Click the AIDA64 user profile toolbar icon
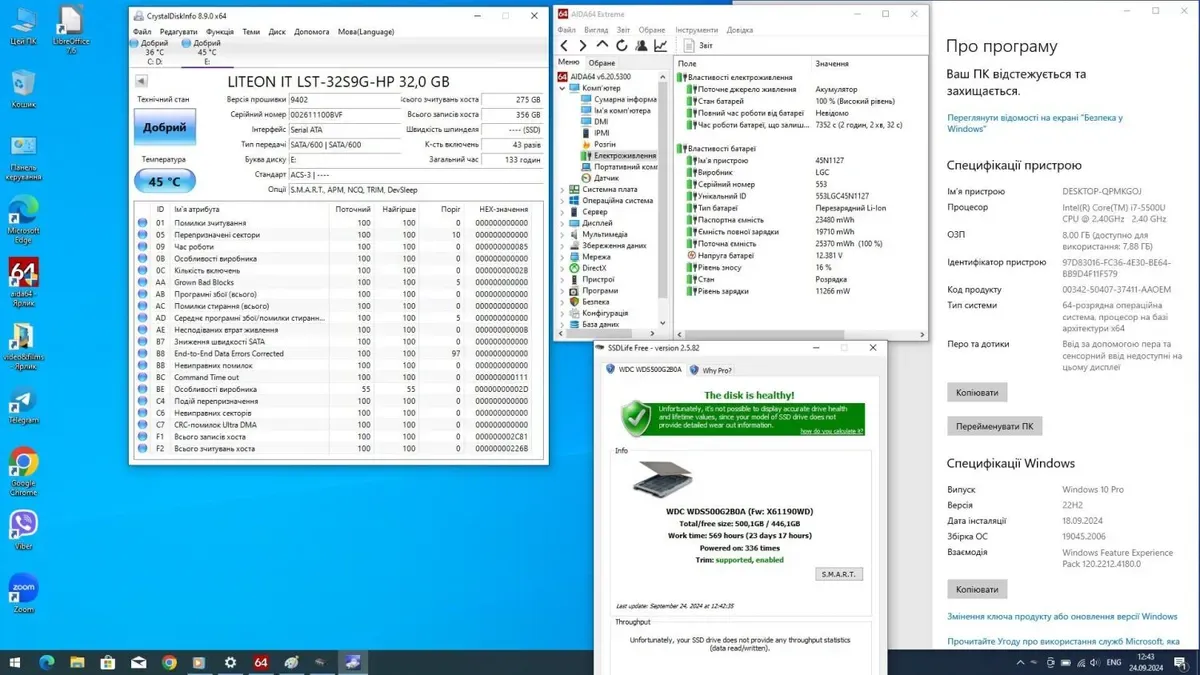This screenshot has height=675, width=1200. [x=641, y=46]
